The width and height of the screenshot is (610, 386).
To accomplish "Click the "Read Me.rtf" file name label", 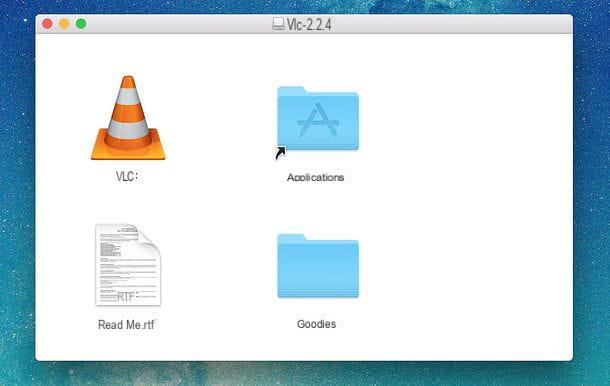I will [126, 325].
